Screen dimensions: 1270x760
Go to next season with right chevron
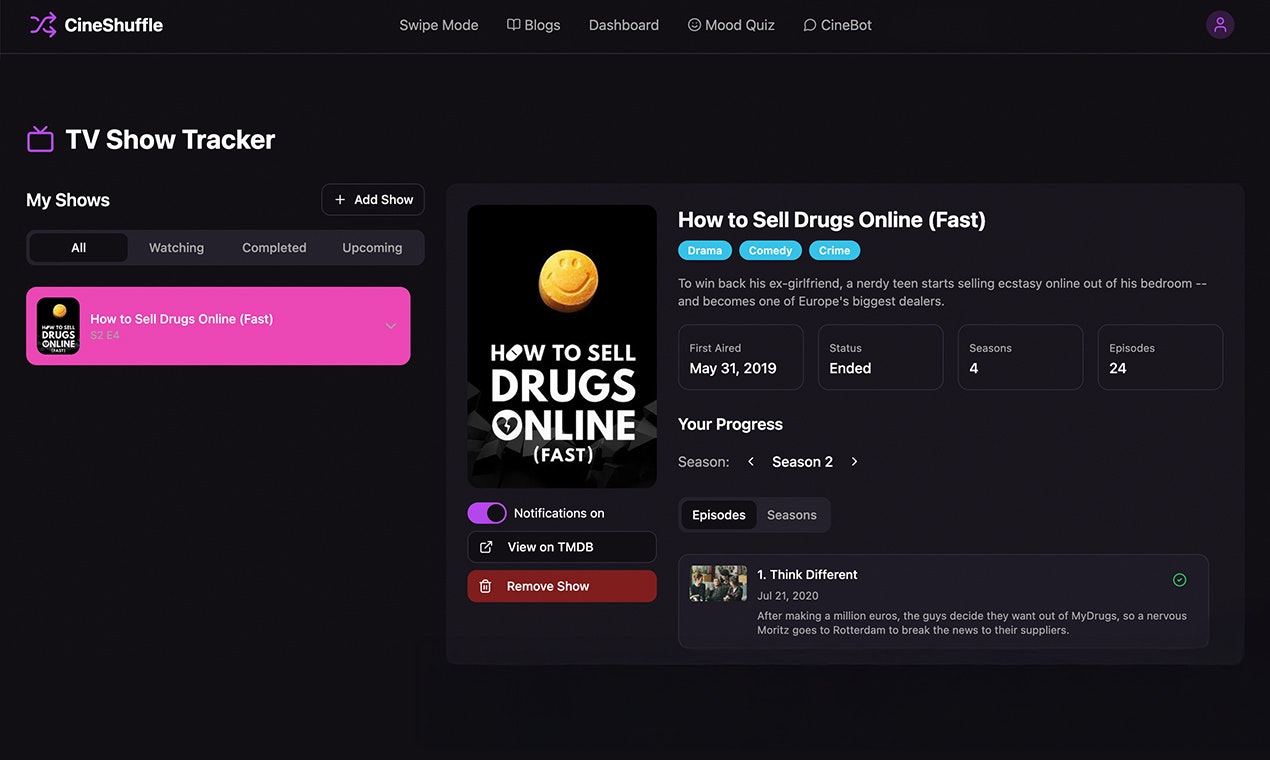tap(854, 462)
